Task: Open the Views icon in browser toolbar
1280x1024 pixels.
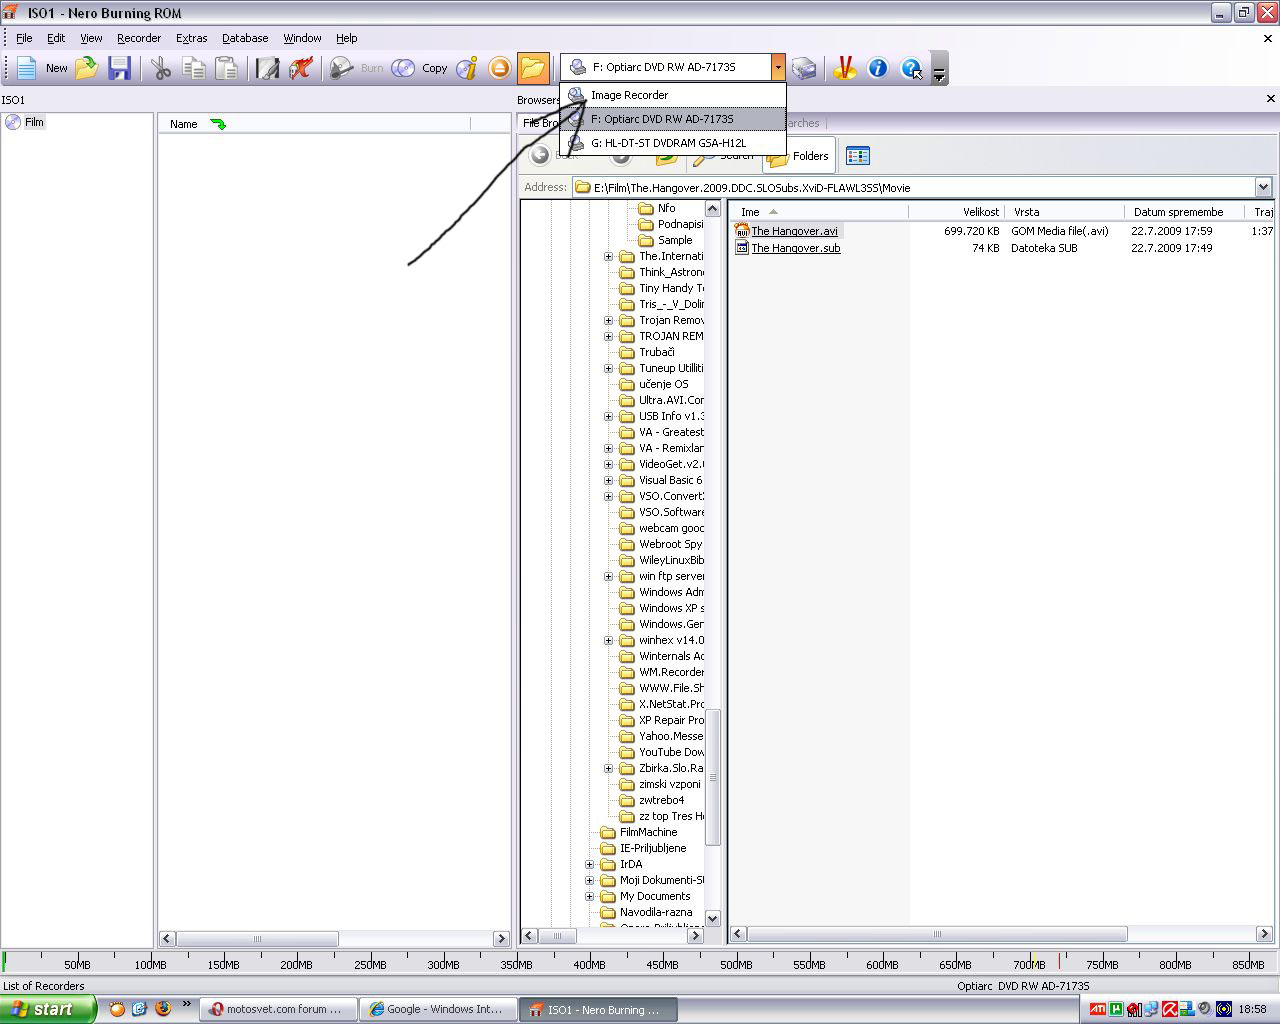Action: click(x=858, y=155)
